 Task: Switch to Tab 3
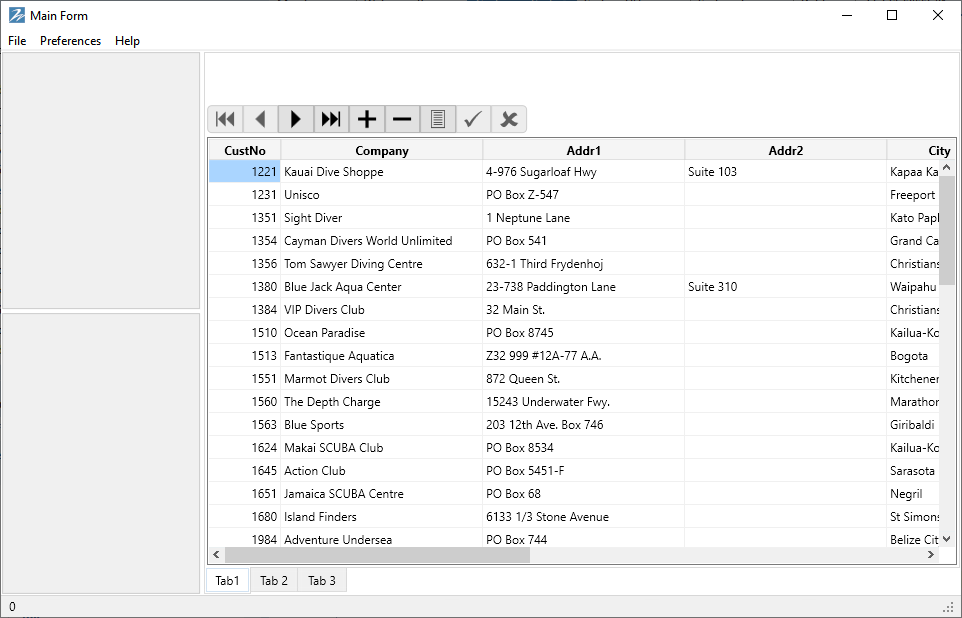[322, 581]
